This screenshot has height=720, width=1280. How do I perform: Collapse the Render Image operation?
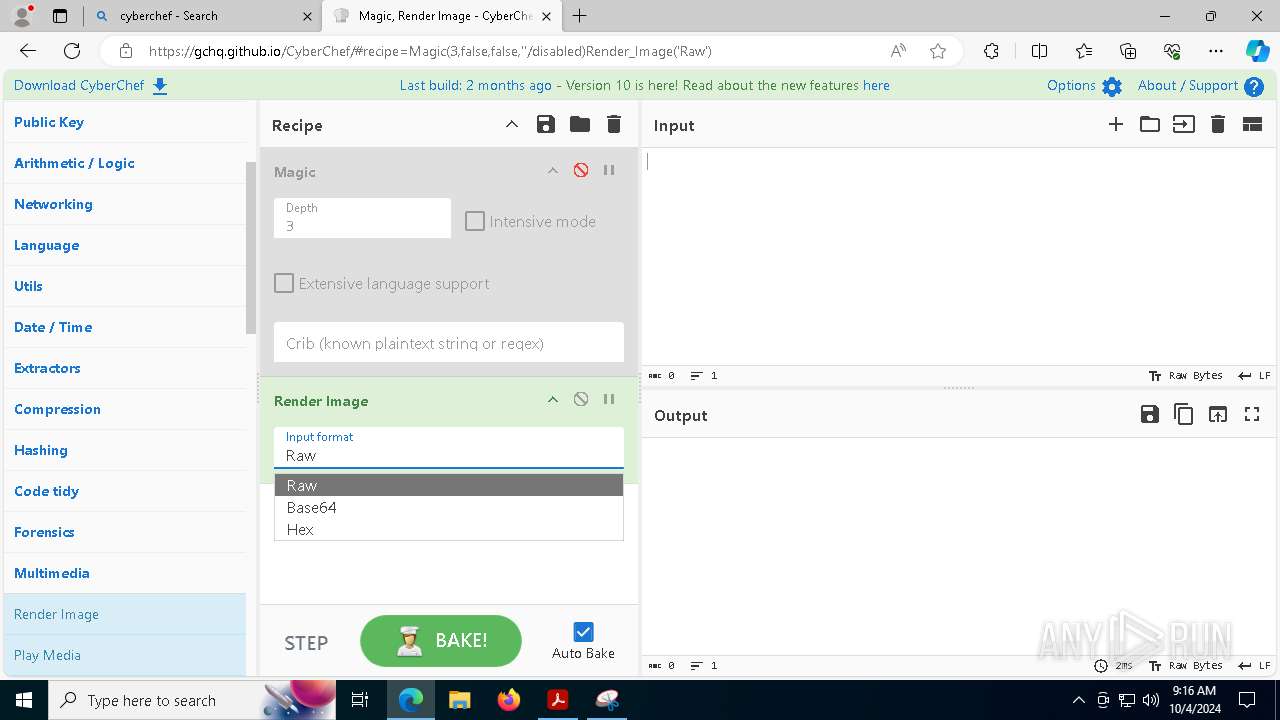tap(552, 400)
